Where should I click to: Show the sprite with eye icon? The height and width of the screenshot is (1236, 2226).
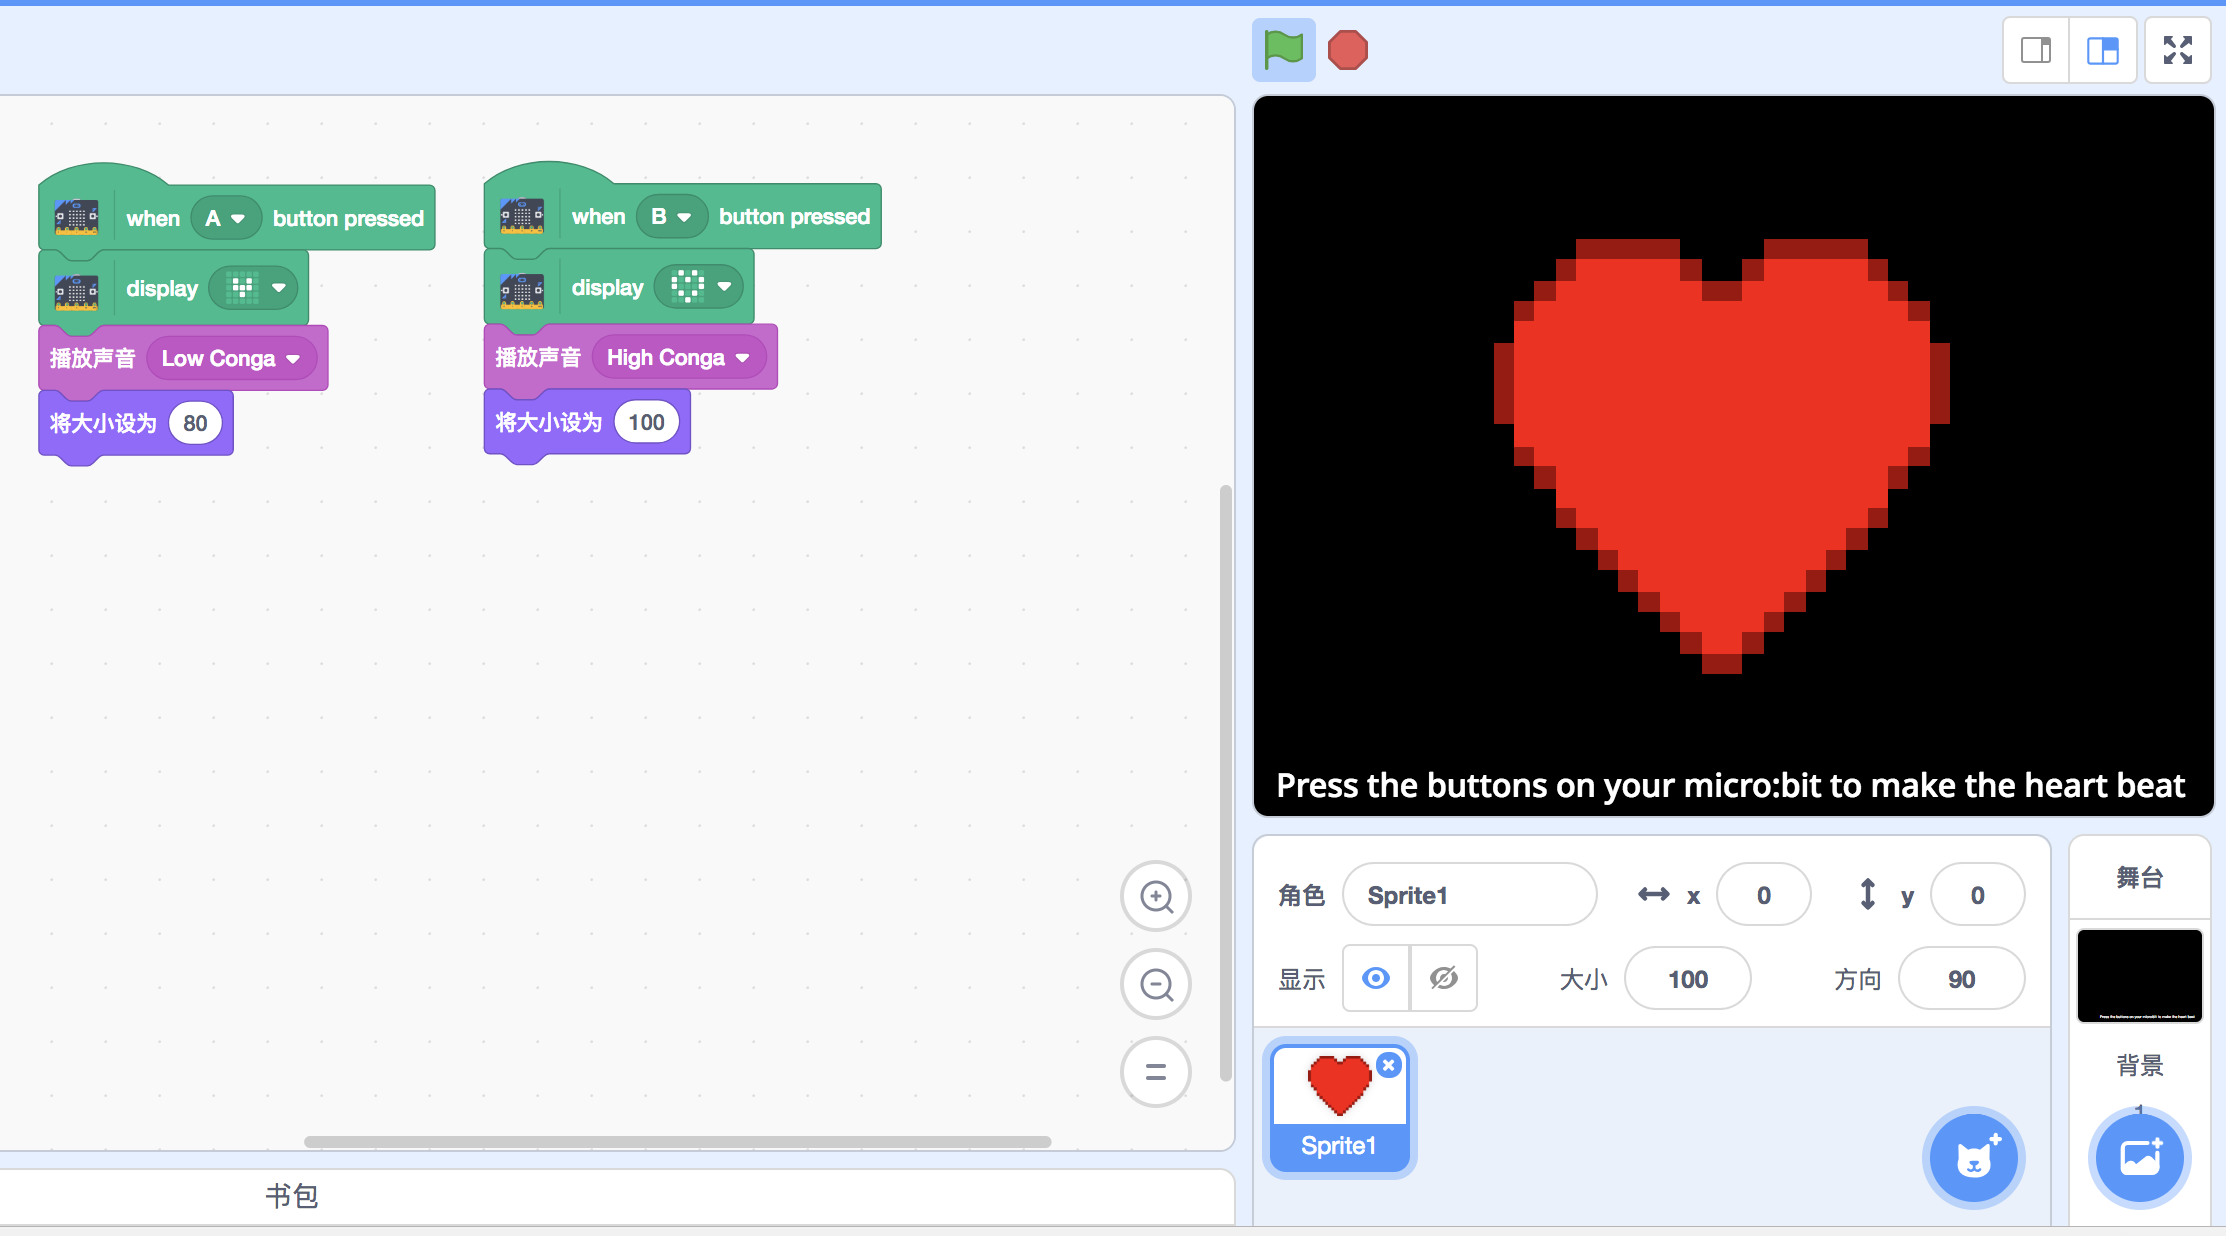pos(1376,978)
